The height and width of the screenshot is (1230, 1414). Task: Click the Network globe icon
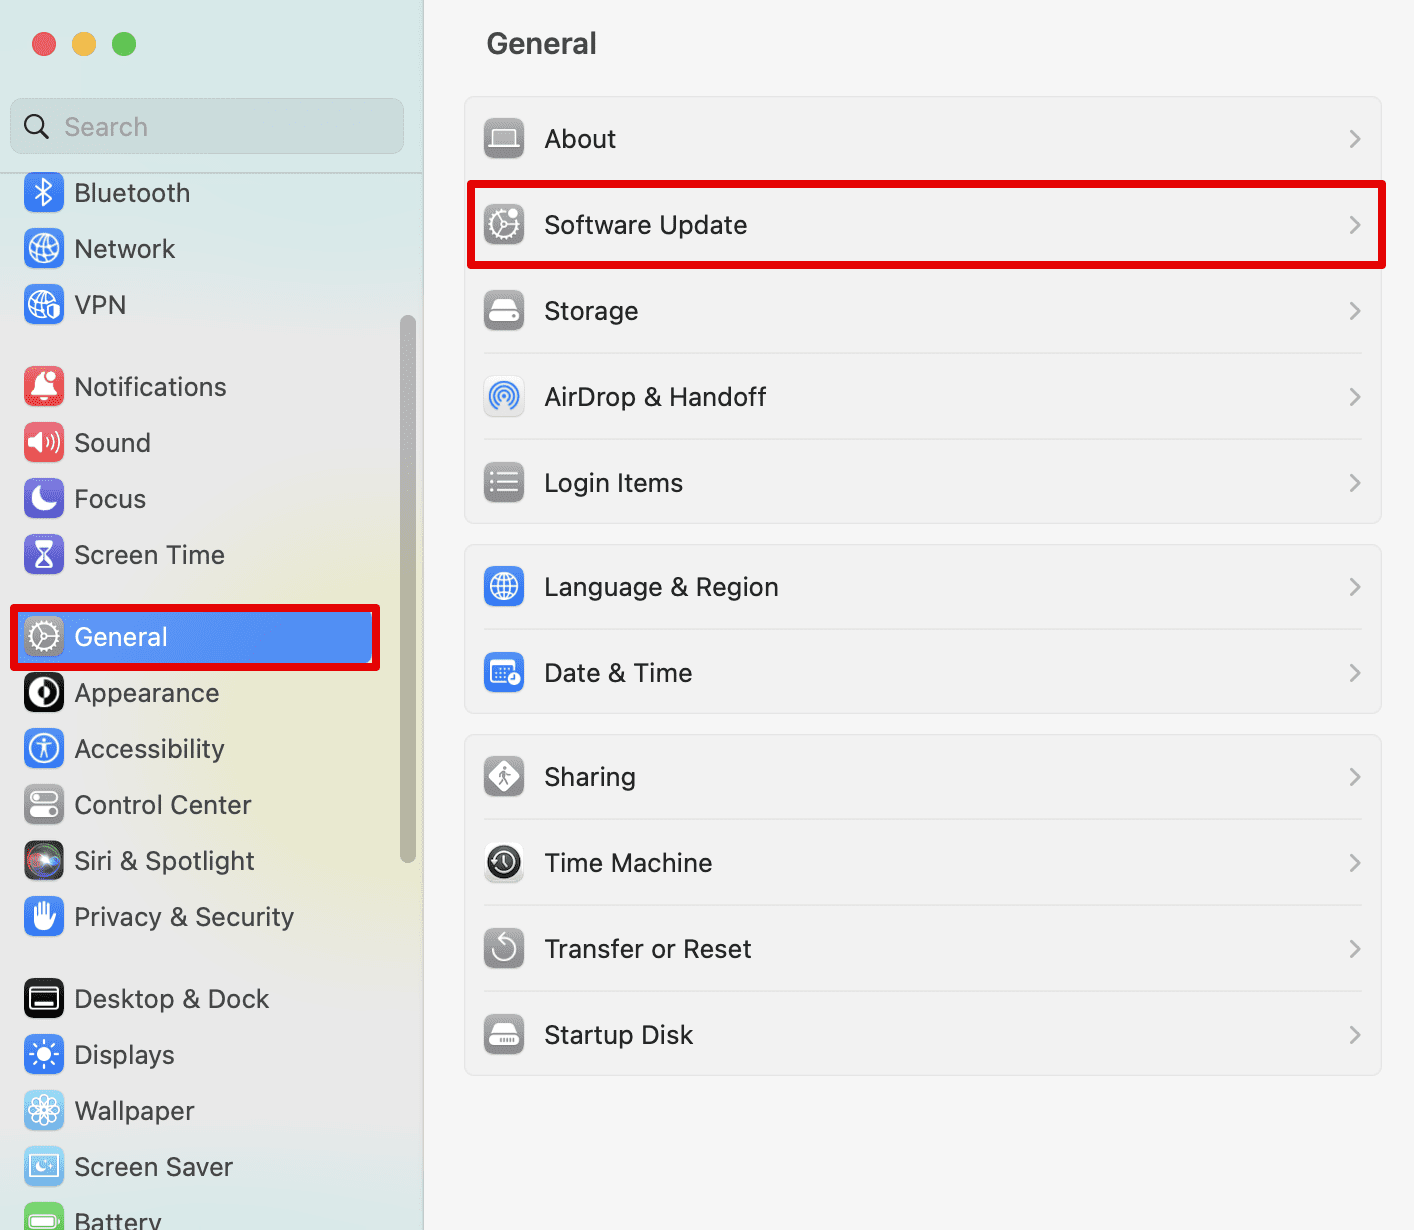coord(44,249)
